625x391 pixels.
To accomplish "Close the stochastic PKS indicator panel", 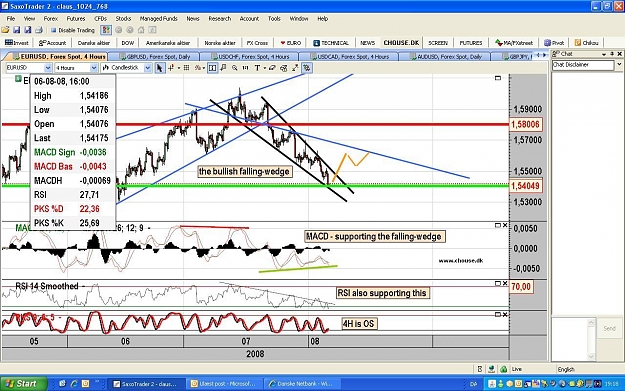I will click(x=505, y=314).
